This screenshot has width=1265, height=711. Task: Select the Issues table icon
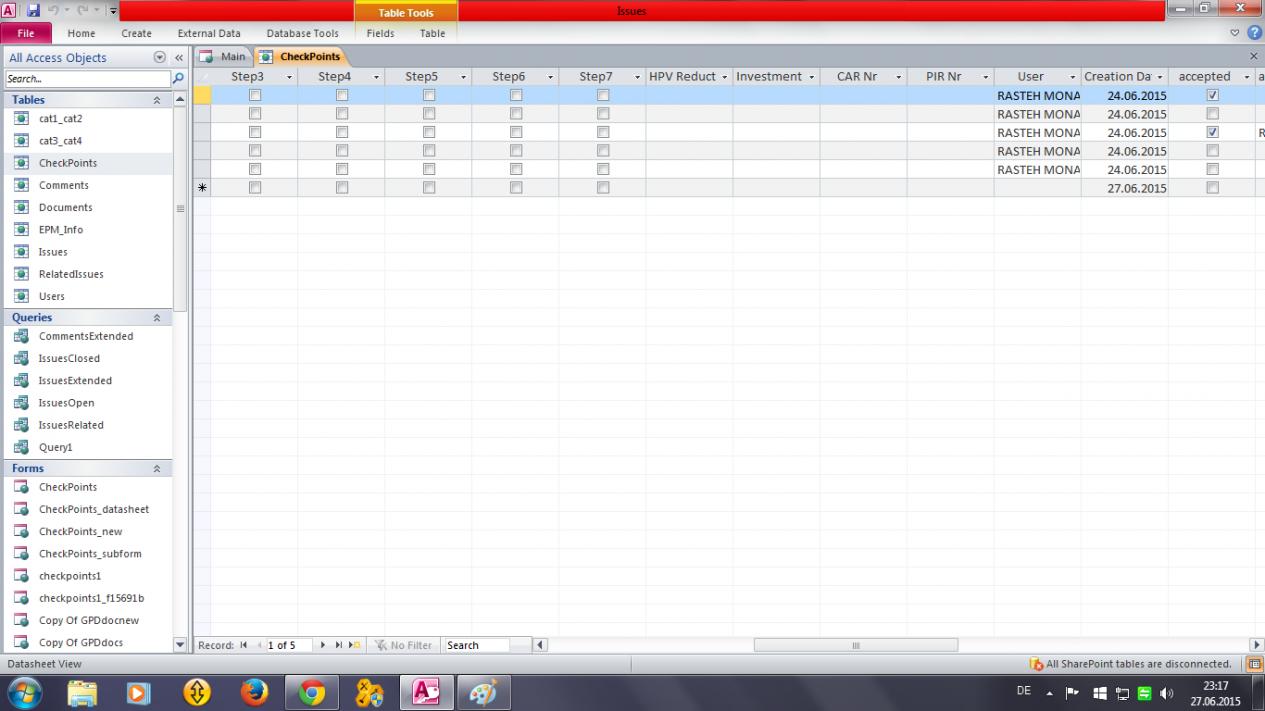point(20,252)
